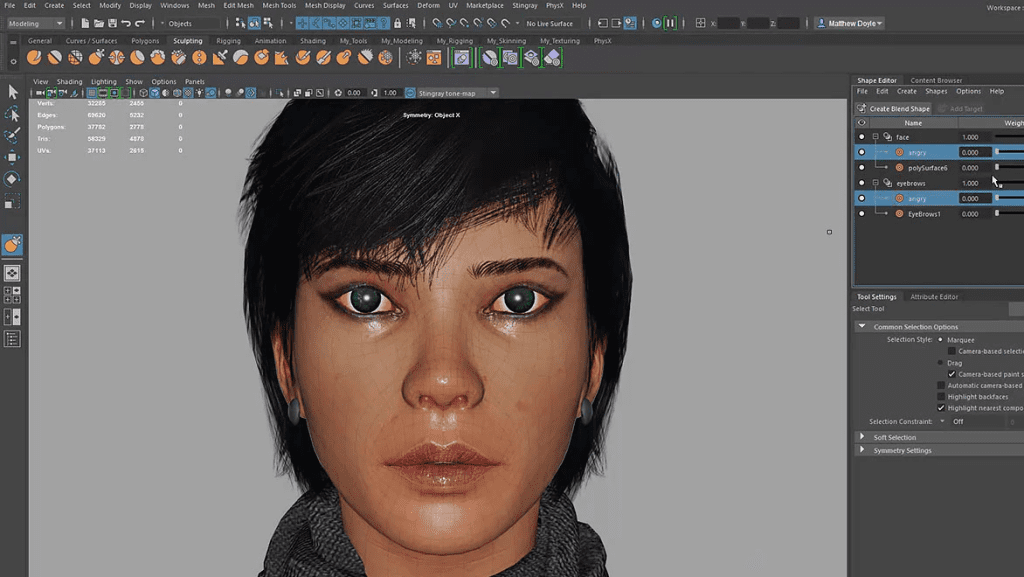This screenshot has width=1024, height=577.
Task: Click the polySurface6 weight value field
Action: click(974, 168)
